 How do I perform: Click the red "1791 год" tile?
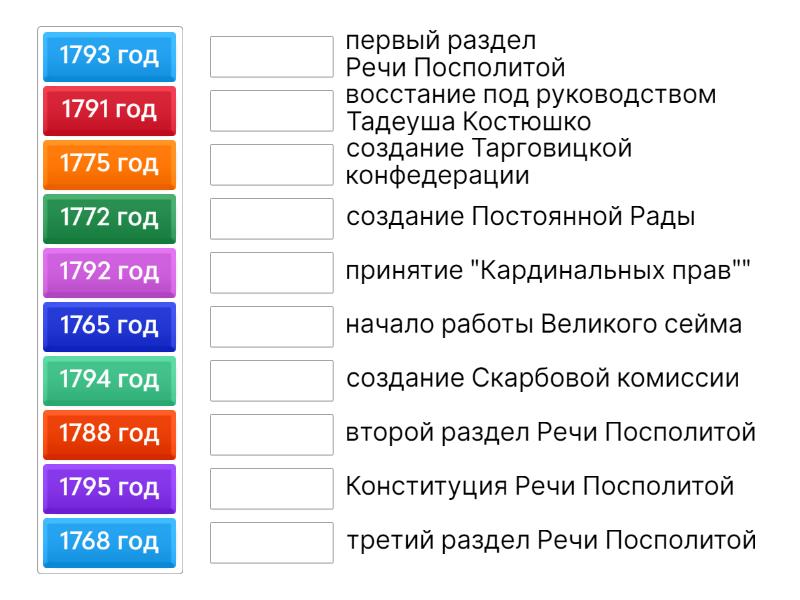tap(110, 110)
